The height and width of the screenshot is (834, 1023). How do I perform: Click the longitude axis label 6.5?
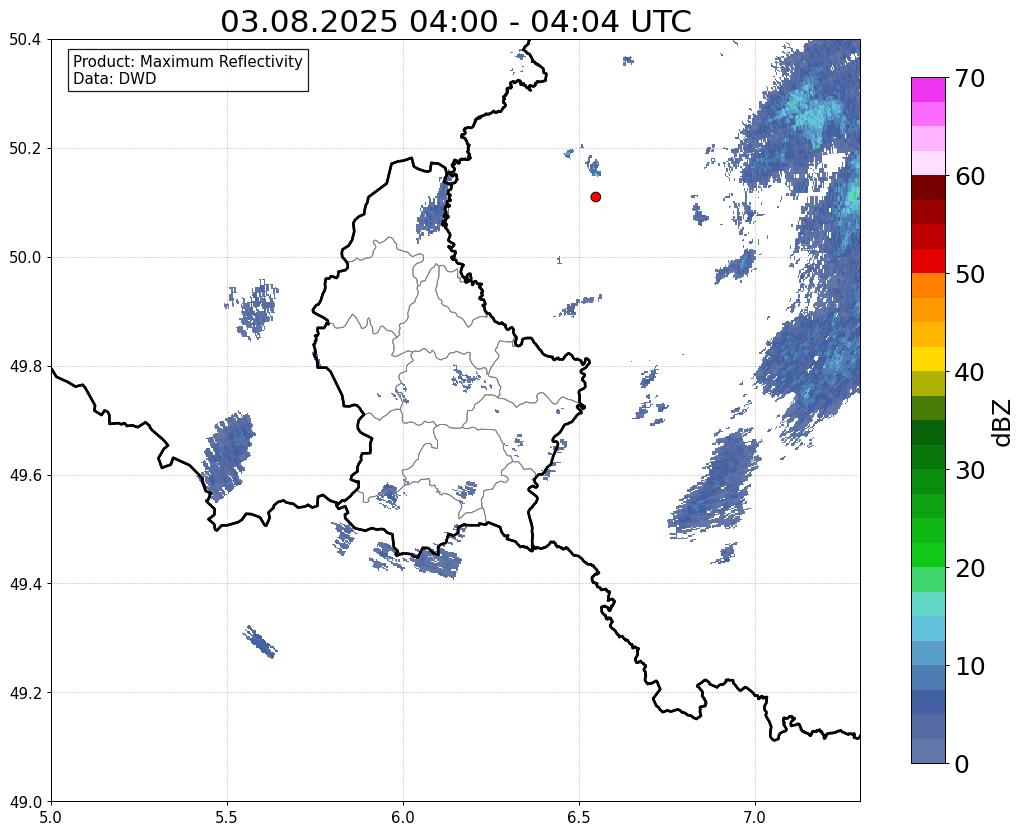(579, 817)
